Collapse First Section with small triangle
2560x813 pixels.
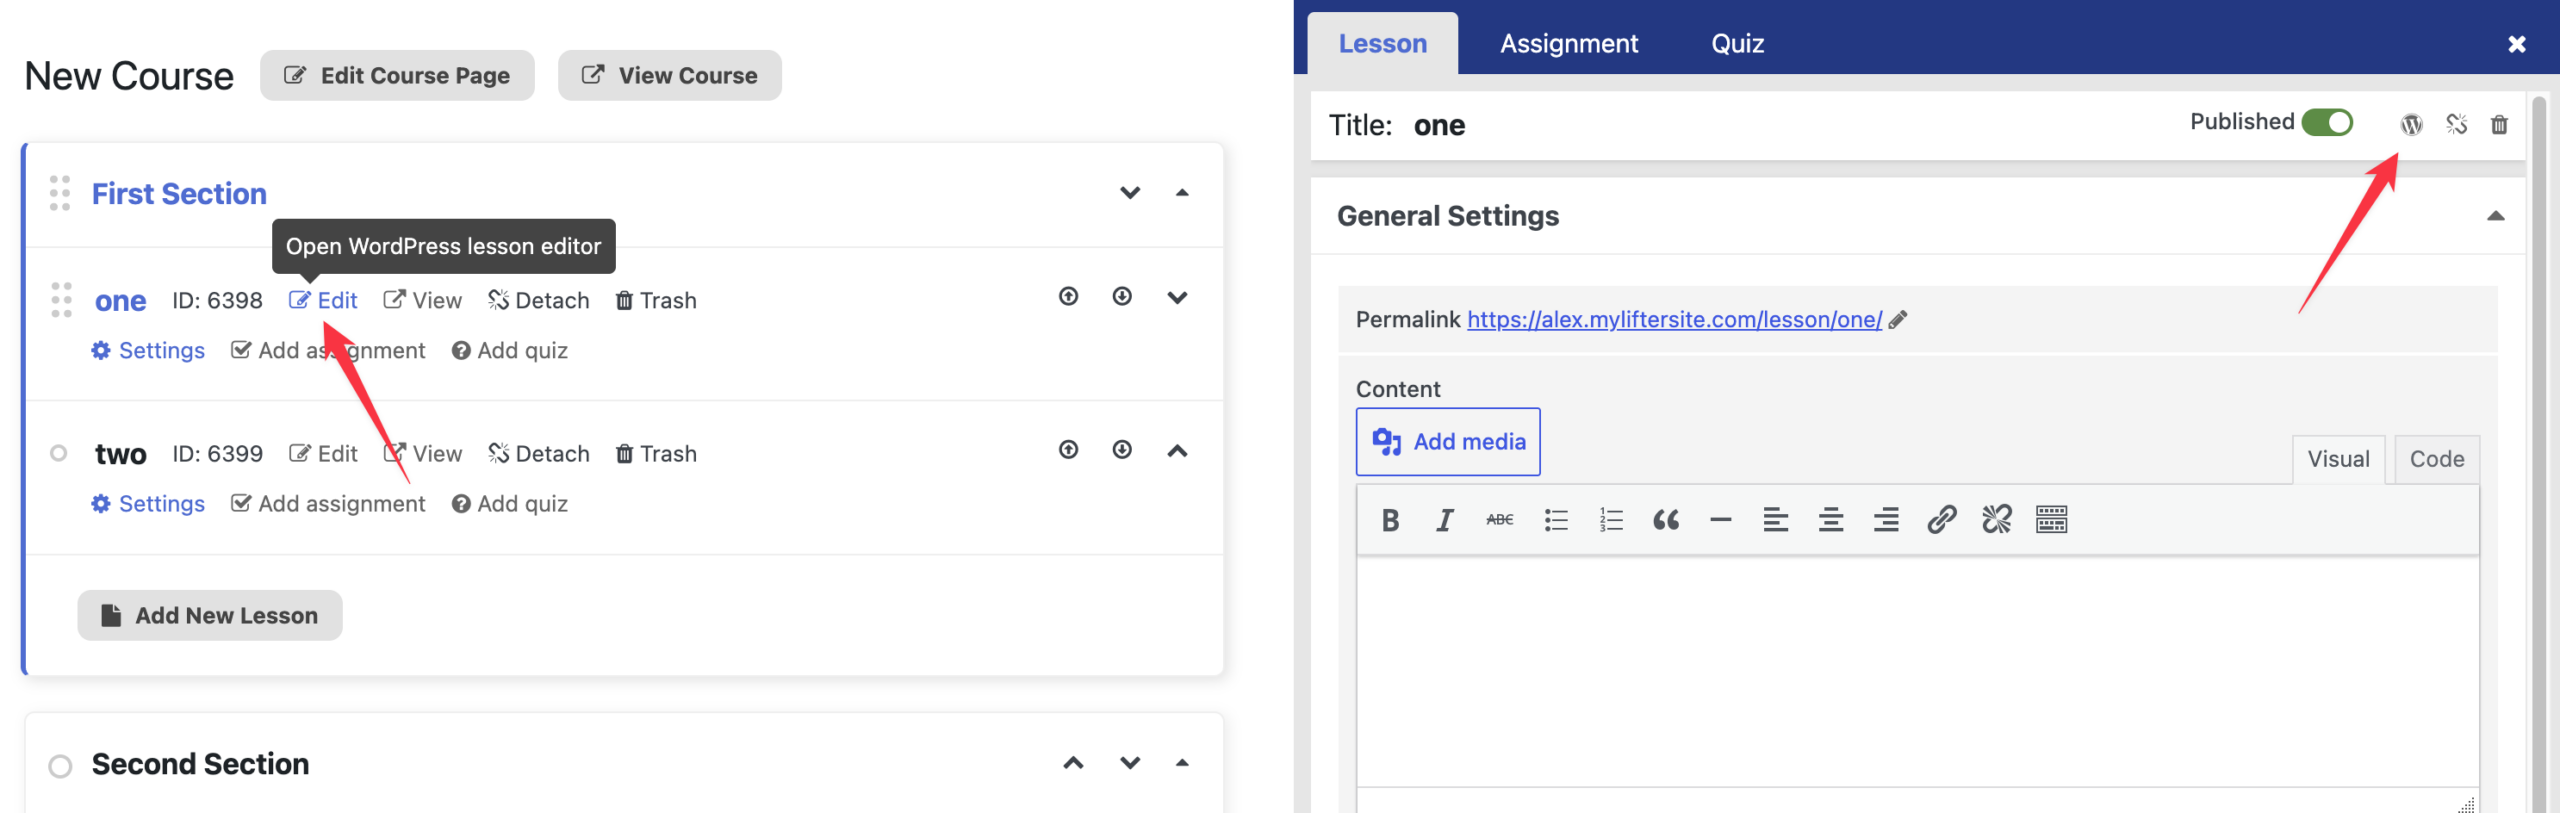[x=1182, y=193]
